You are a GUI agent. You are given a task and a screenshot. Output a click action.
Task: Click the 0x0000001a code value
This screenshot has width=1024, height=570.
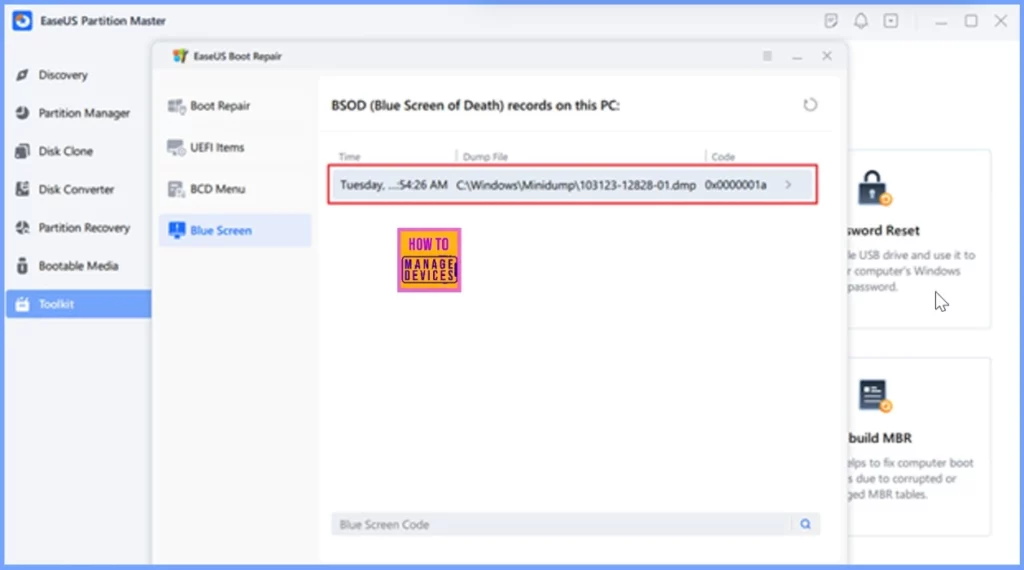tap(735, 185)
